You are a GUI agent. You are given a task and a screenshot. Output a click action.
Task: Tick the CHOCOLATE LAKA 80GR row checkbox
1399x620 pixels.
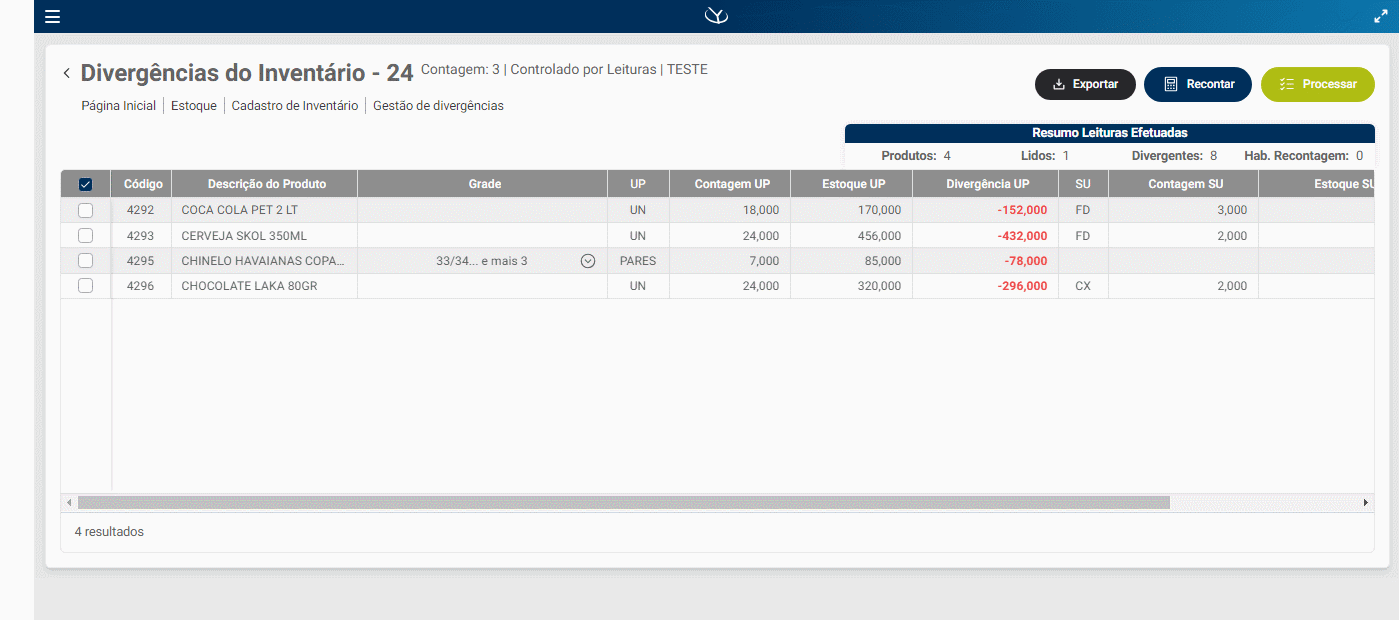pyautogui.click(x=85, y=286)
